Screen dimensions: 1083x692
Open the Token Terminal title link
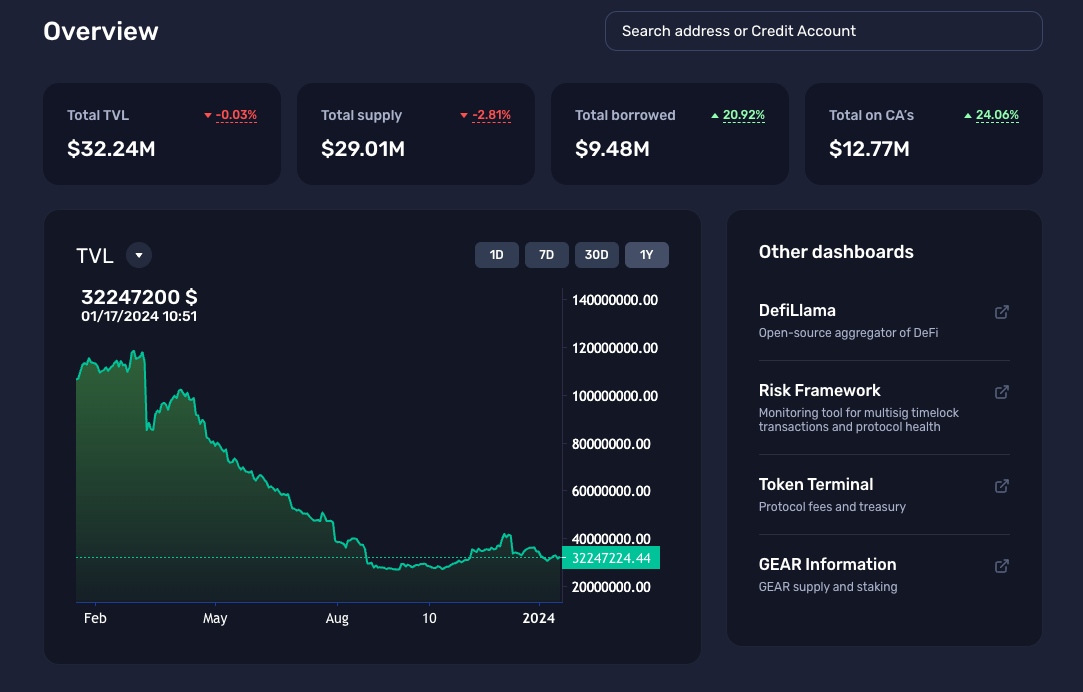pyautogui.click(x=815, y=484)
